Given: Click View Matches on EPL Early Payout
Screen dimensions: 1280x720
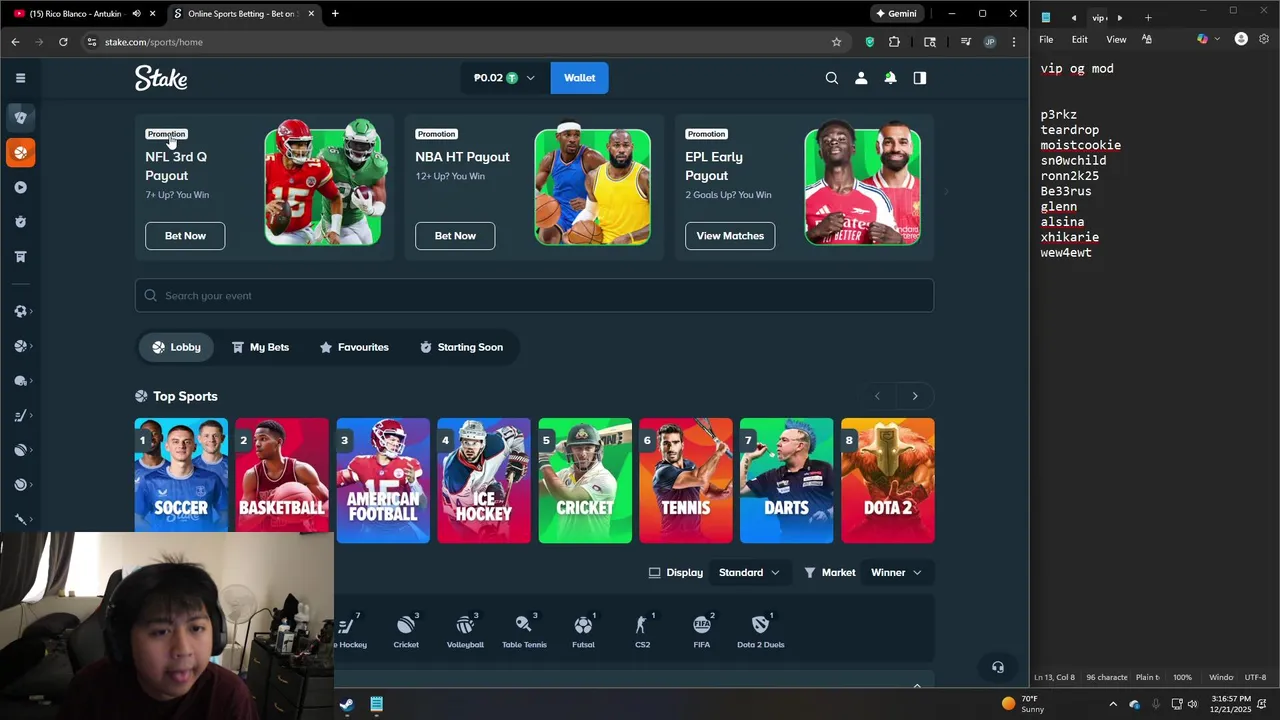Looking at the screenshot, I should pyautogui.click(x=730, y=236).
